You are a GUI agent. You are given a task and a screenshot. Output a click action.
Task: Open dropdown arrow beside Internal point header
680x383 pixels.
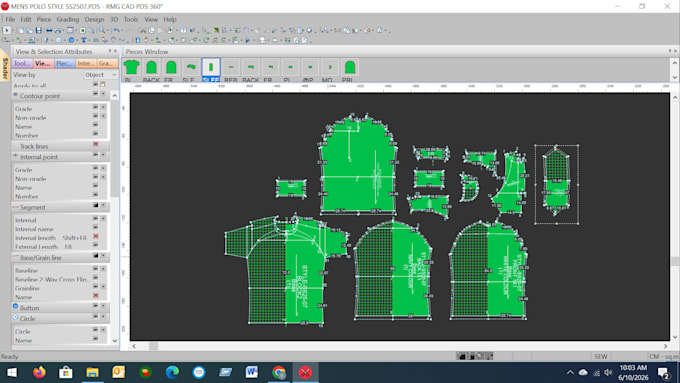(103, 155)
